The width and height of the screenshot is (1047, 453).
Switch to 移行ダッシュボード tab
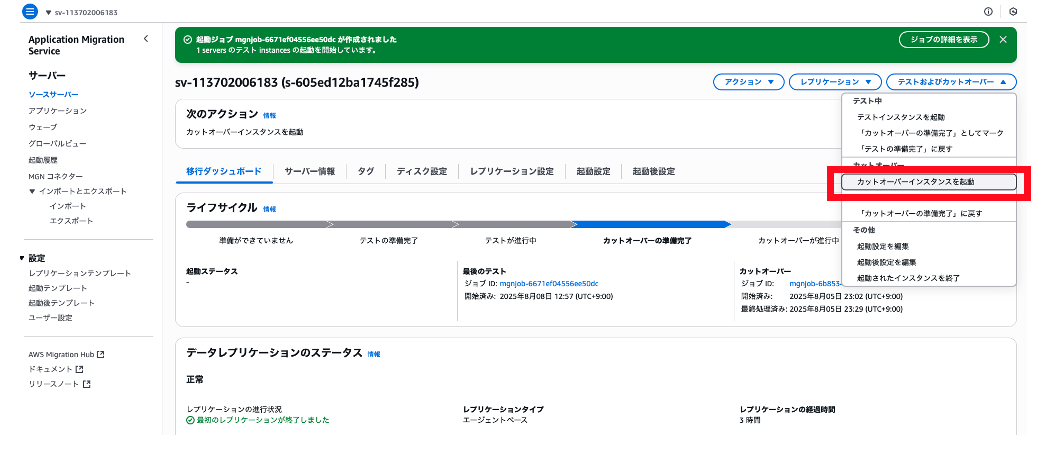(x=224, y=172)
